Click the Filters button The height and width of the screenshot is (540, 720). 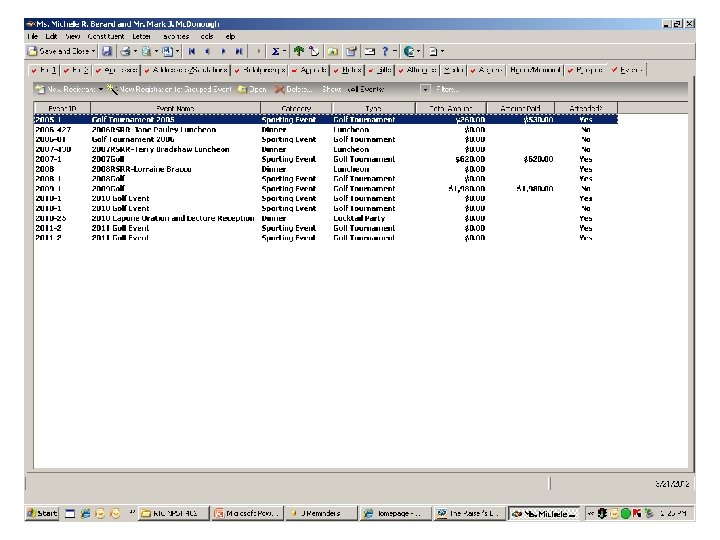(x=448, y=89)
